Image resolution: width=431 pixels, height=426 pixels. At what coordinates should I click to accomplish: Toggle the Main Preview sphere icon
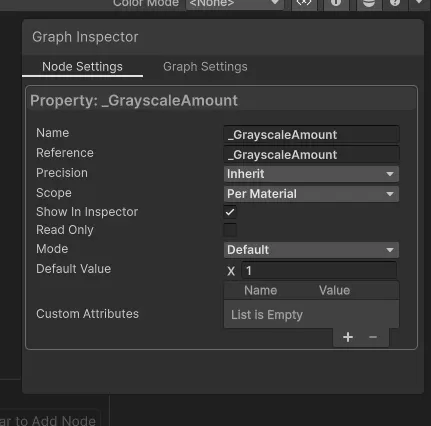coord(369,3)
